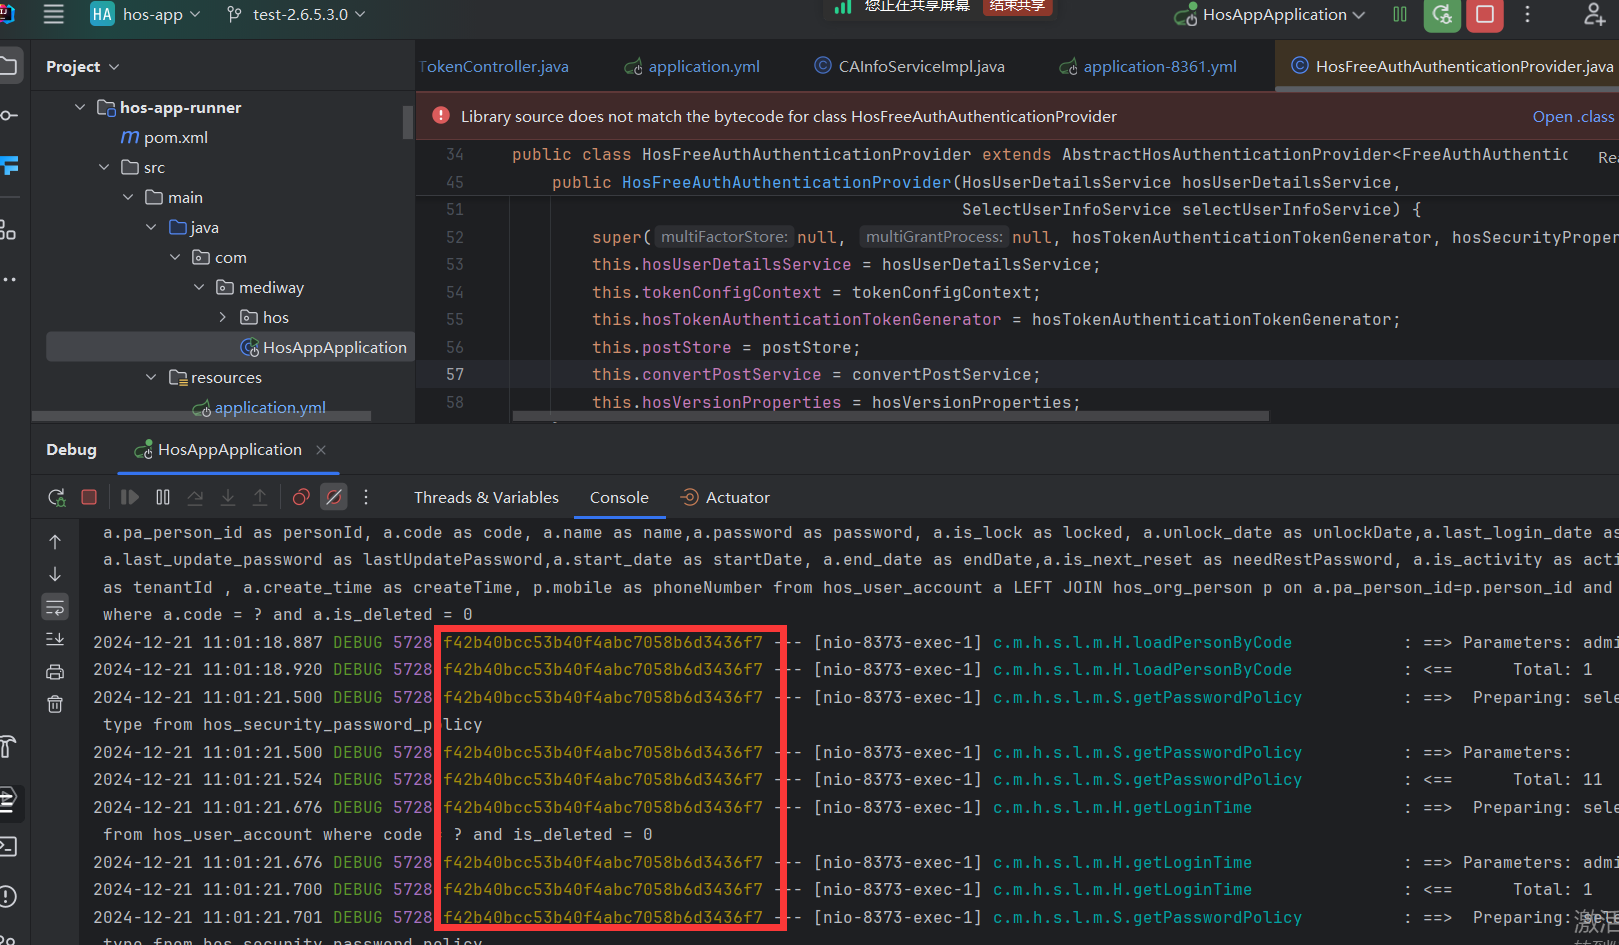The image size is (1619, 945).
Task: Select HosFreeAuthAuthenticationProvider.java editor tab
Action: click(1452, 66)
